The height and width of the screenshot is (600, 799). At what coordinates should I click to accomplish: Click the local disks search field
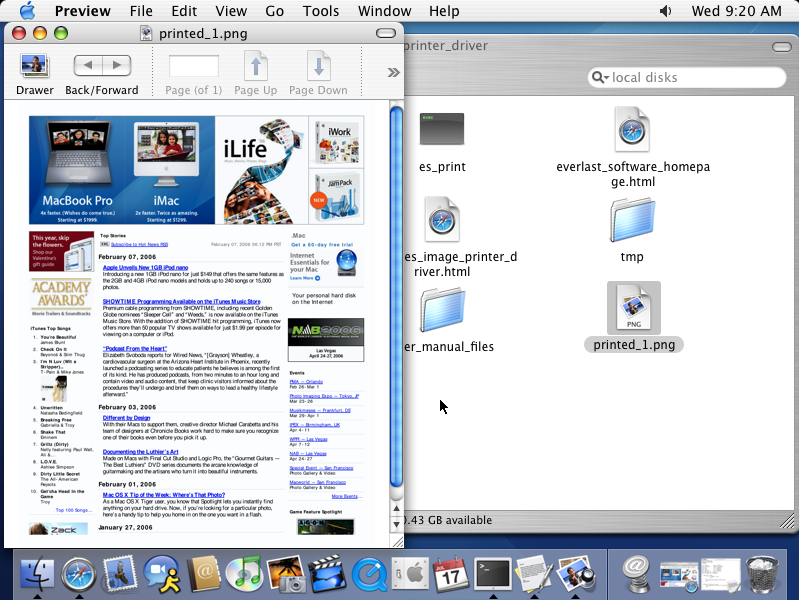pyautogui.click(x=686, y=77)
